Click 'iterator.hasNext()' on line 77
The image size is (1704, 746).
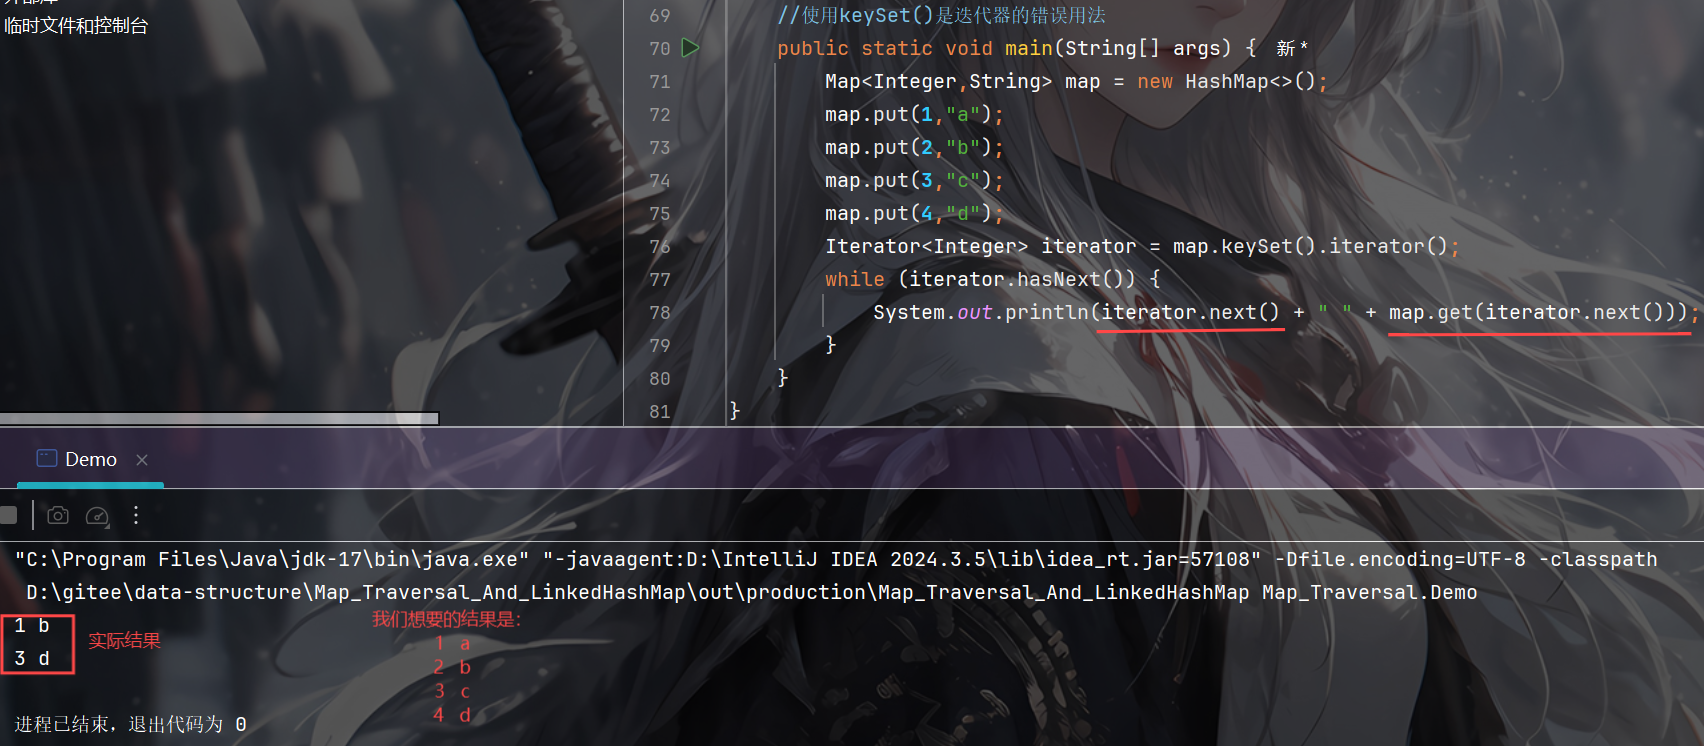point(1016,279)
